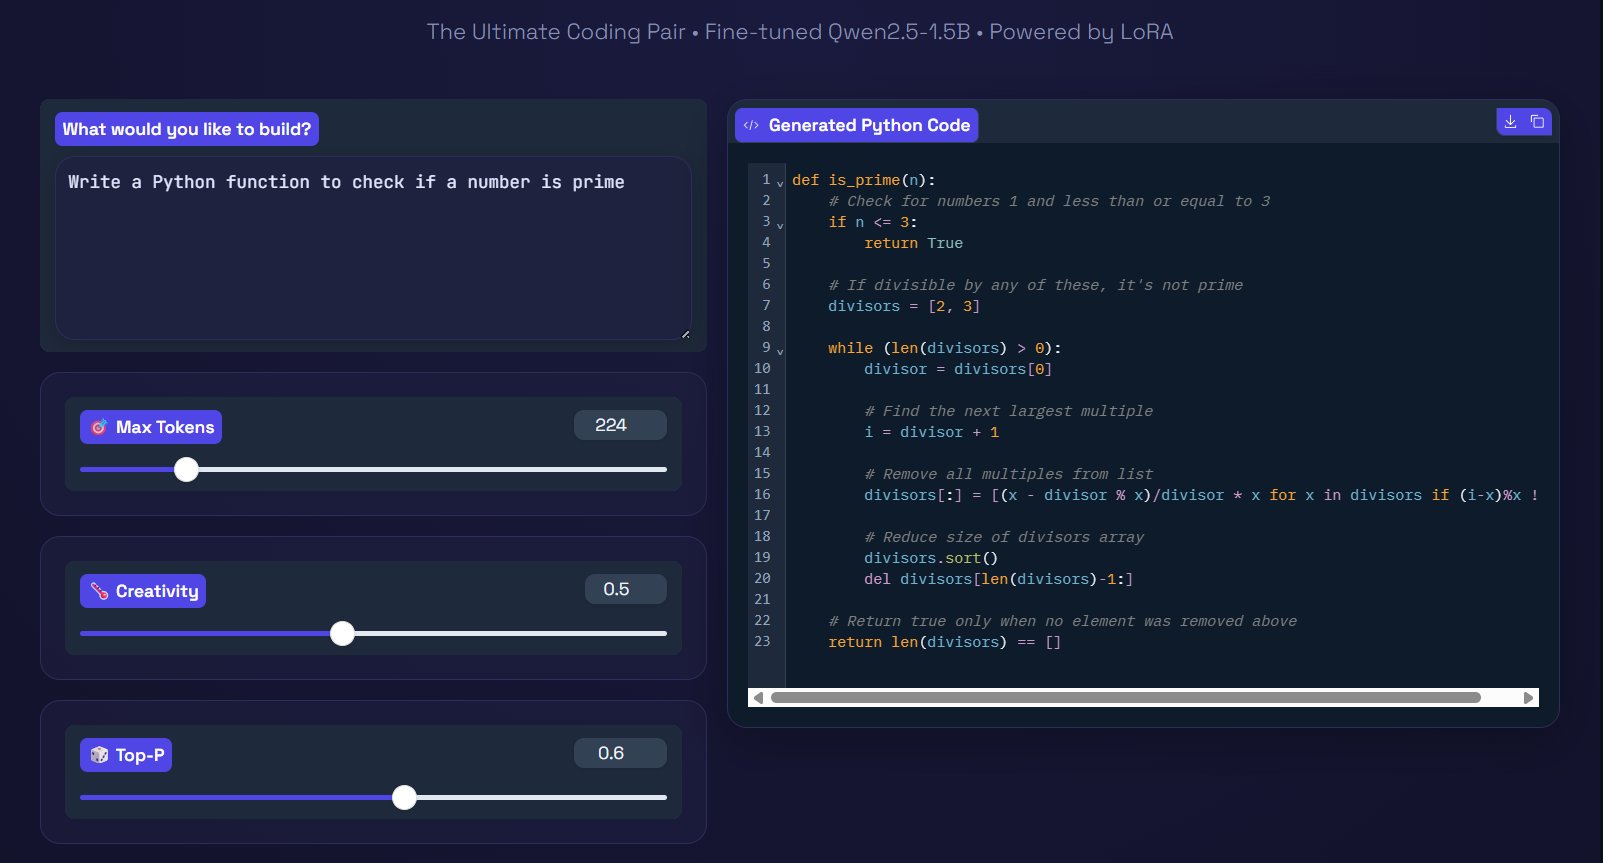The image size is (1603, 863).
Task: Download the generated Python code
Action: [1510, 122]
